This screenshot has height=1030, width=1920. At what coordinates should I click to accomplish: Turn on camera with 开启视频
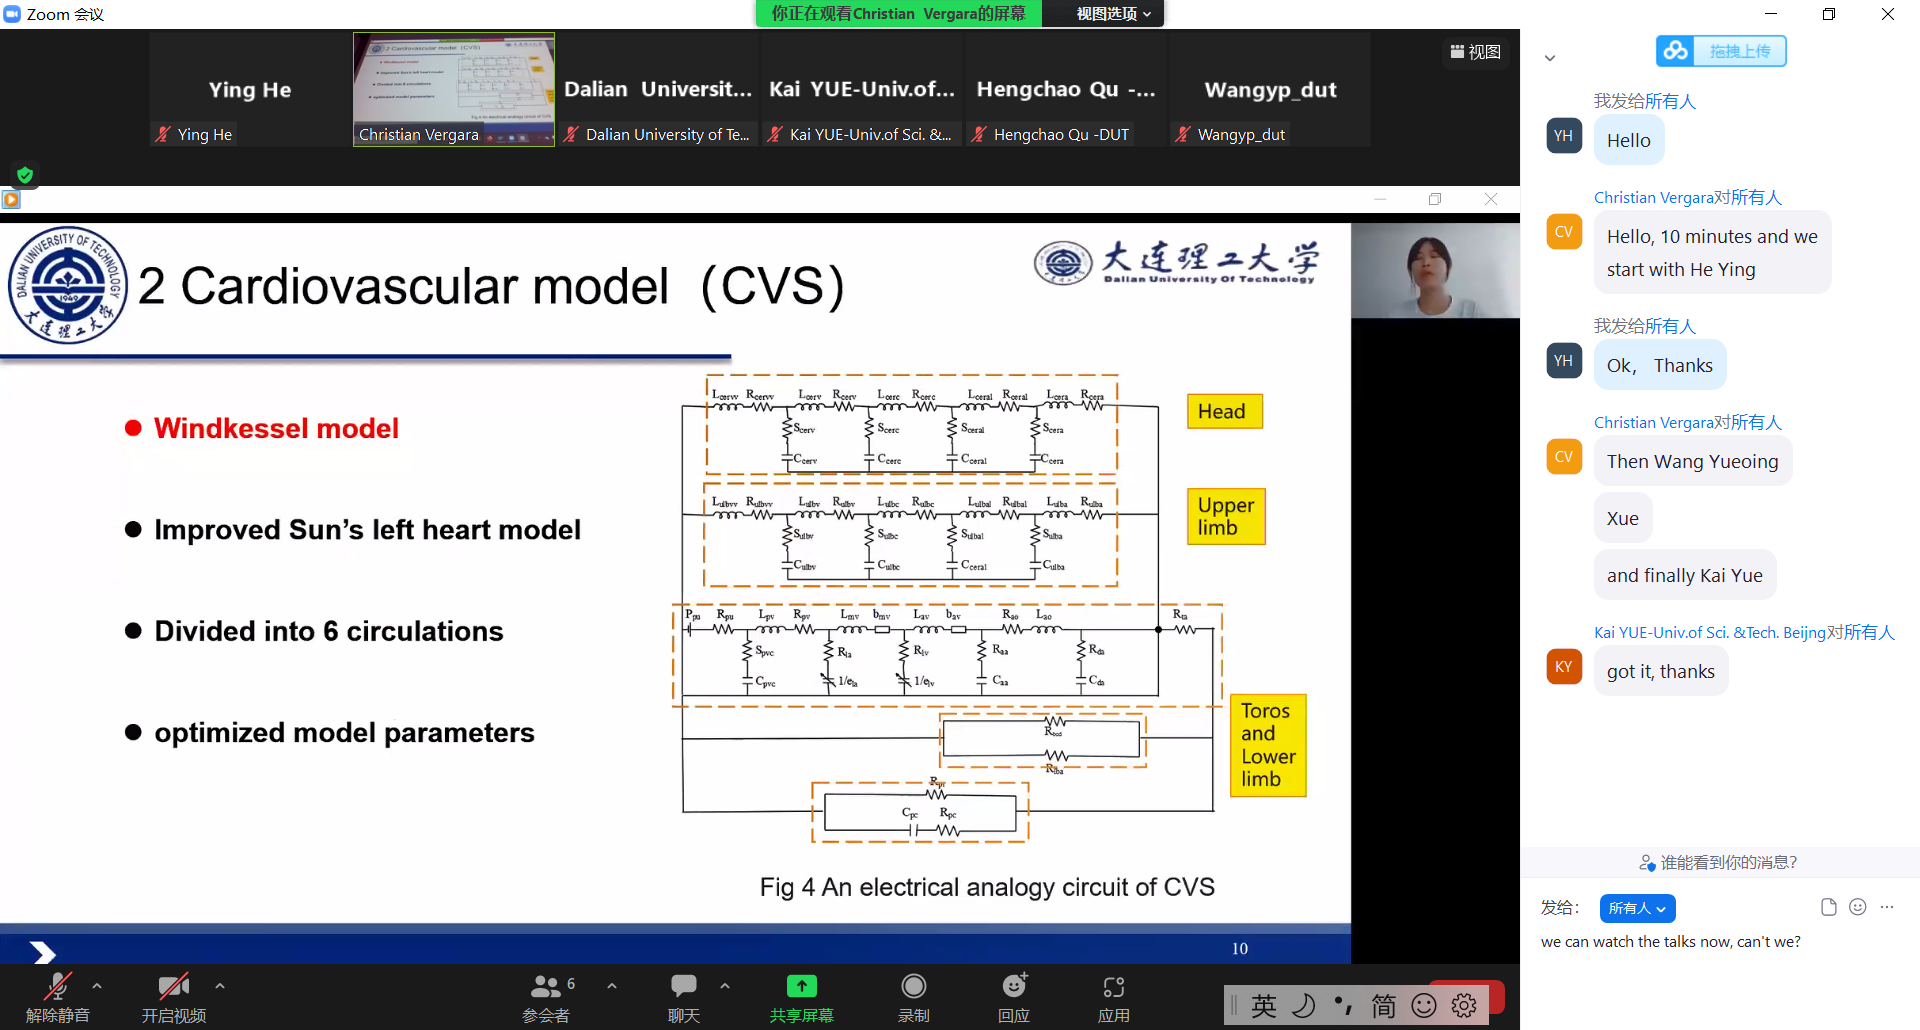coord(174,988)
